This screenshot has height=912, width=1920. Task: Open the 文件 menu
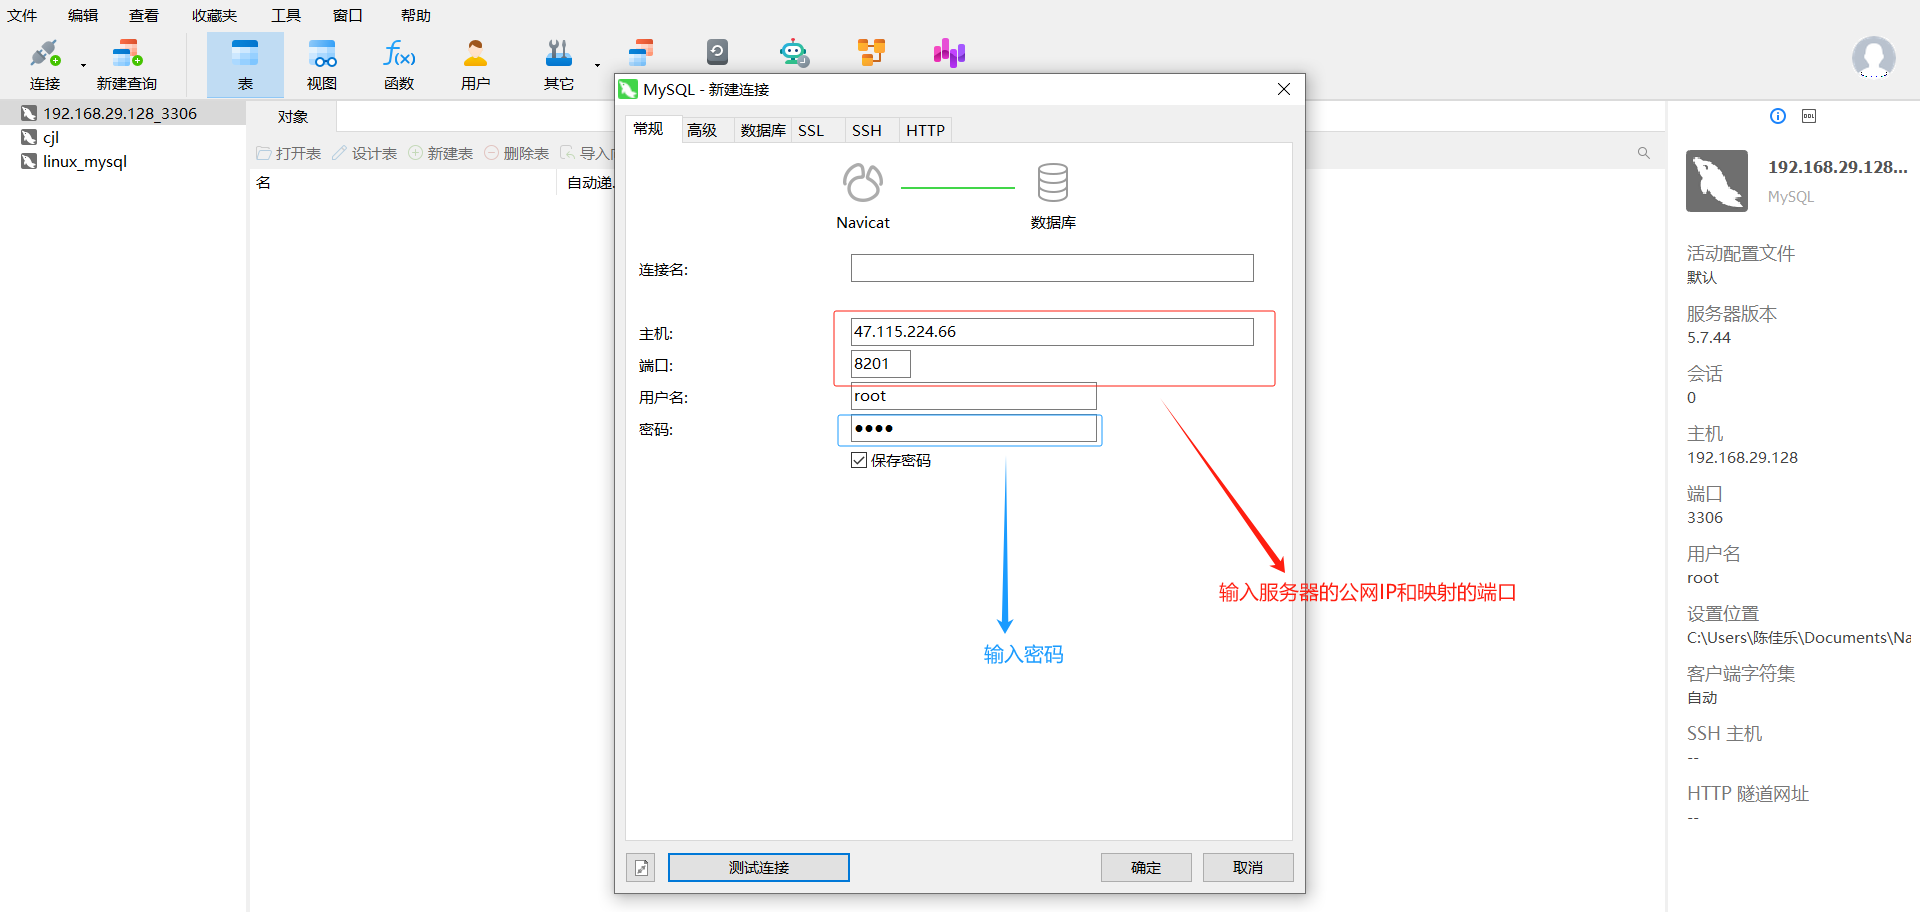22,15
